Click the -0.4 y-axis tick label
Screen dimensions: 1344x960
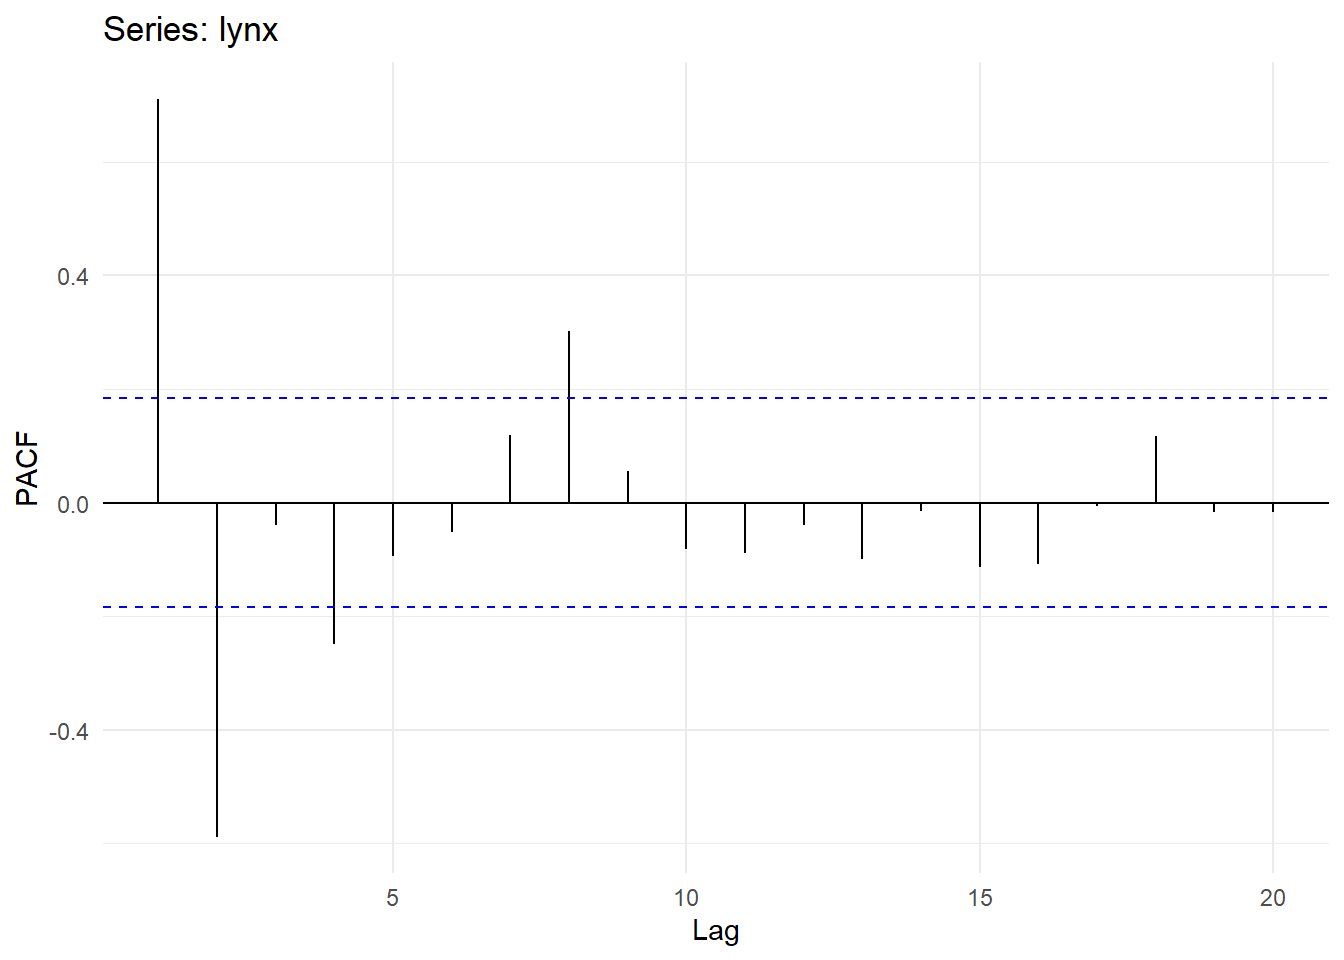68,732
